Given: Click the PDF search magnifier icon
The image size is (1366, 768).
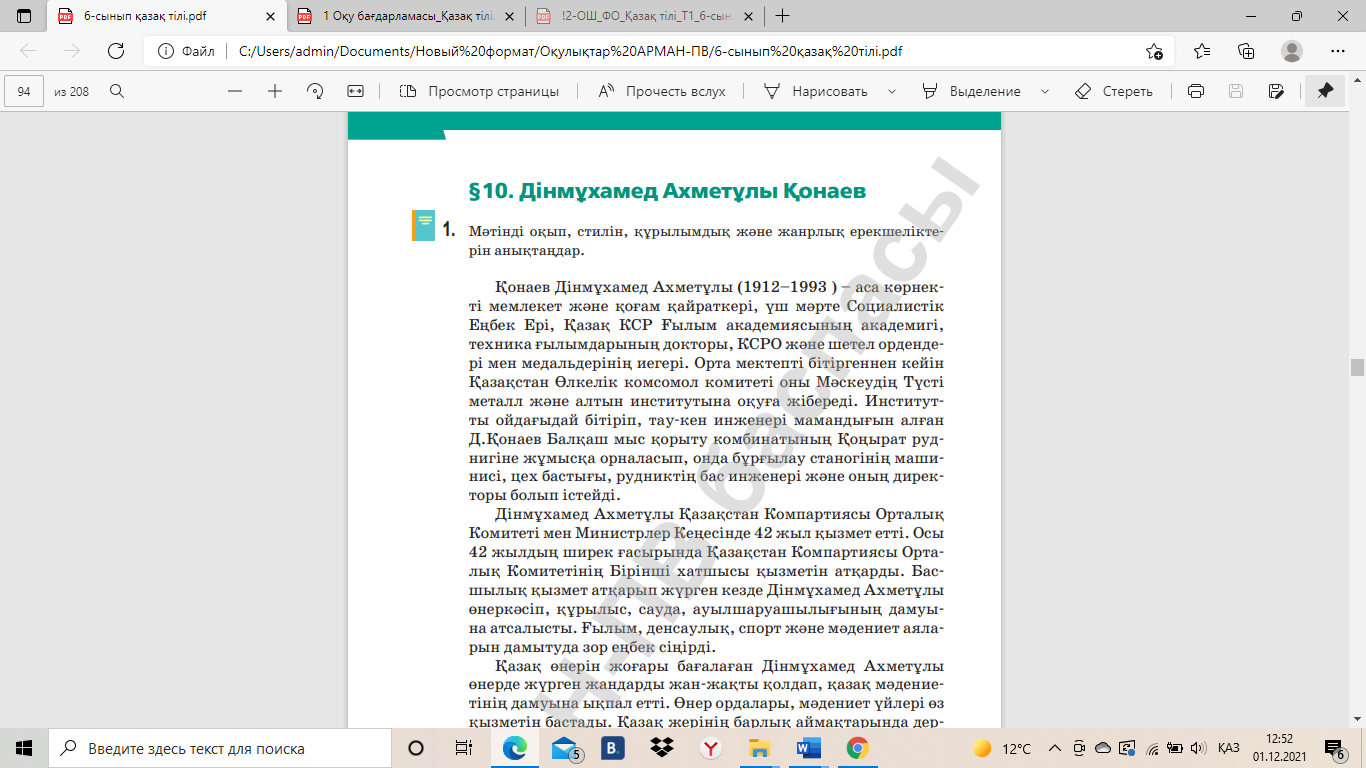Looking at the screenshot, I should click(117, 91).
